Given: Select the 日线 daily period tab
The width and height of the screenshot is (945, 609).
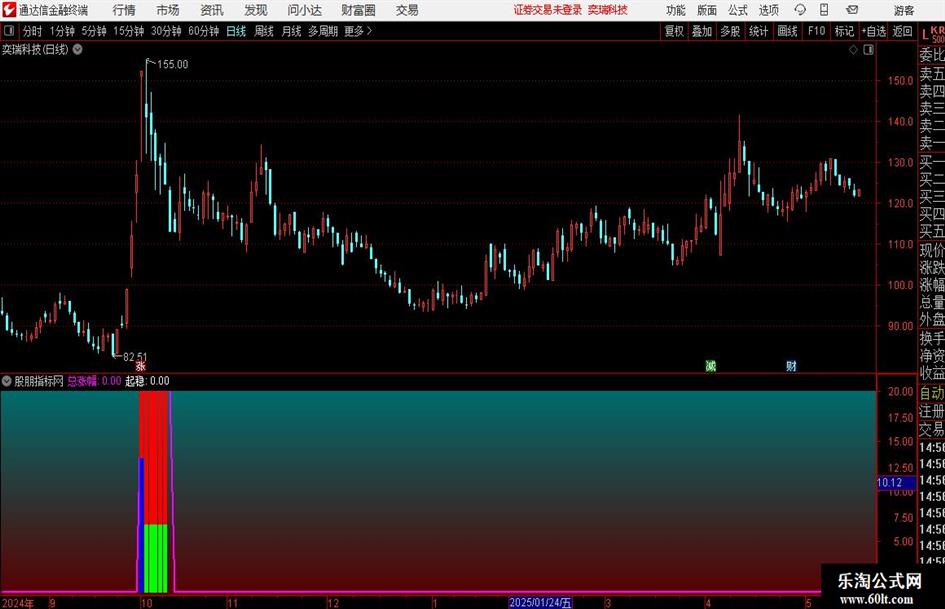Looking at the screenshot, I should pos(236,31).
